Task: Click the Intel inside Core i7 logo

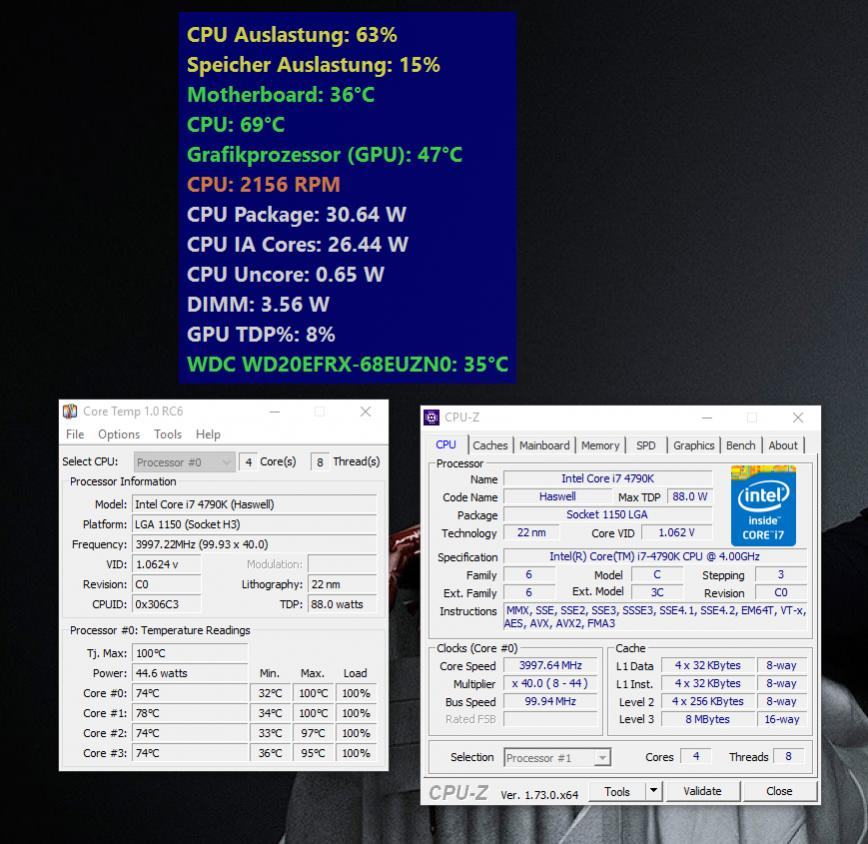Action: pyautogui.click(x=763, y=505)
